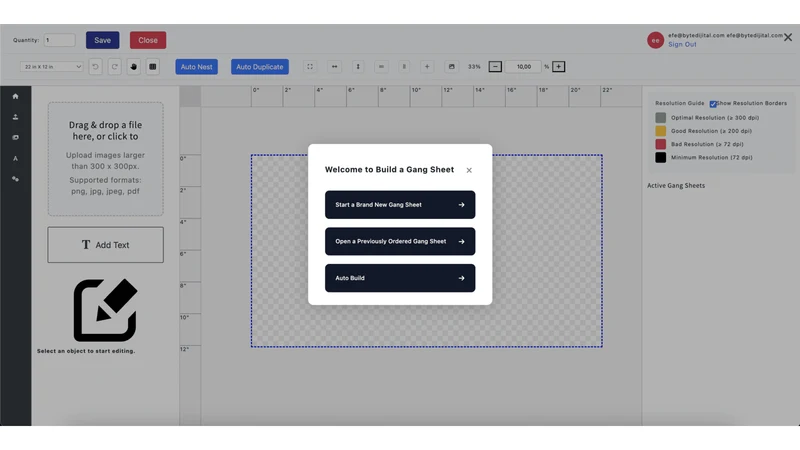Open the 22 in X 12 in size dropdown
800x450 pixels.
point(52,67)
